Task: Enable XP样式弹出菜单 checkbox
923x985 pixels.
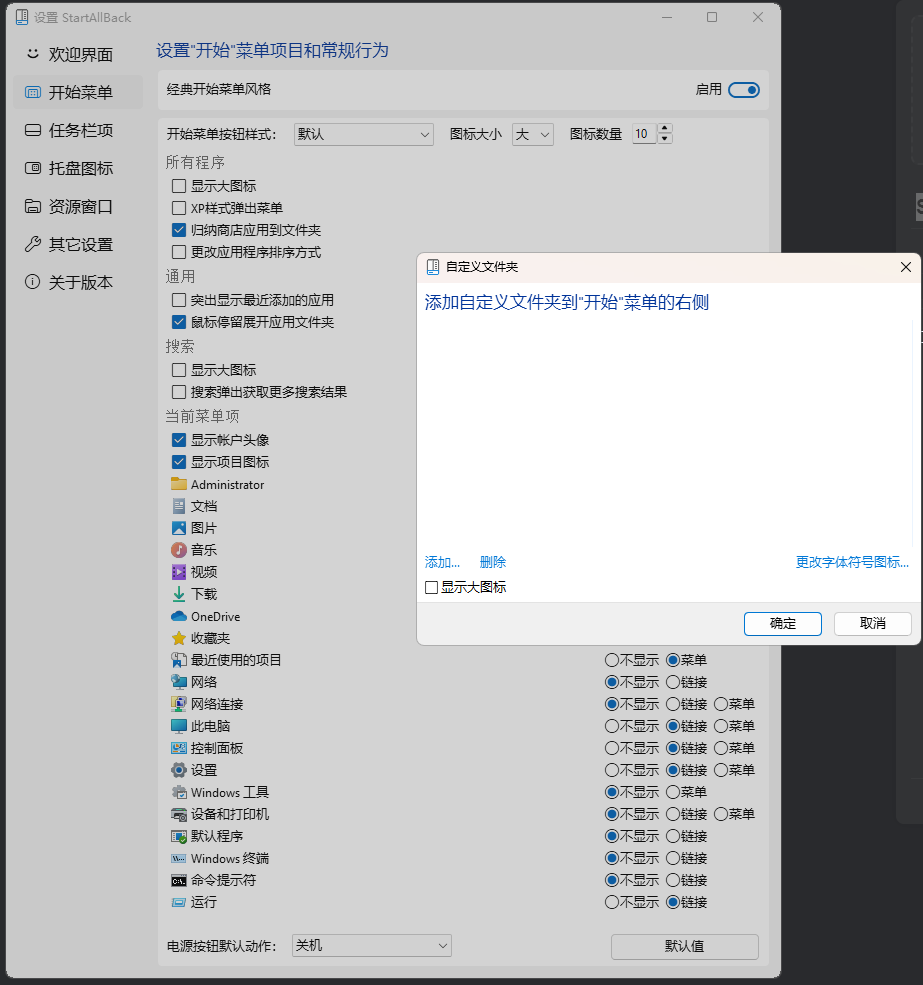Action: [x=179, y=208]
